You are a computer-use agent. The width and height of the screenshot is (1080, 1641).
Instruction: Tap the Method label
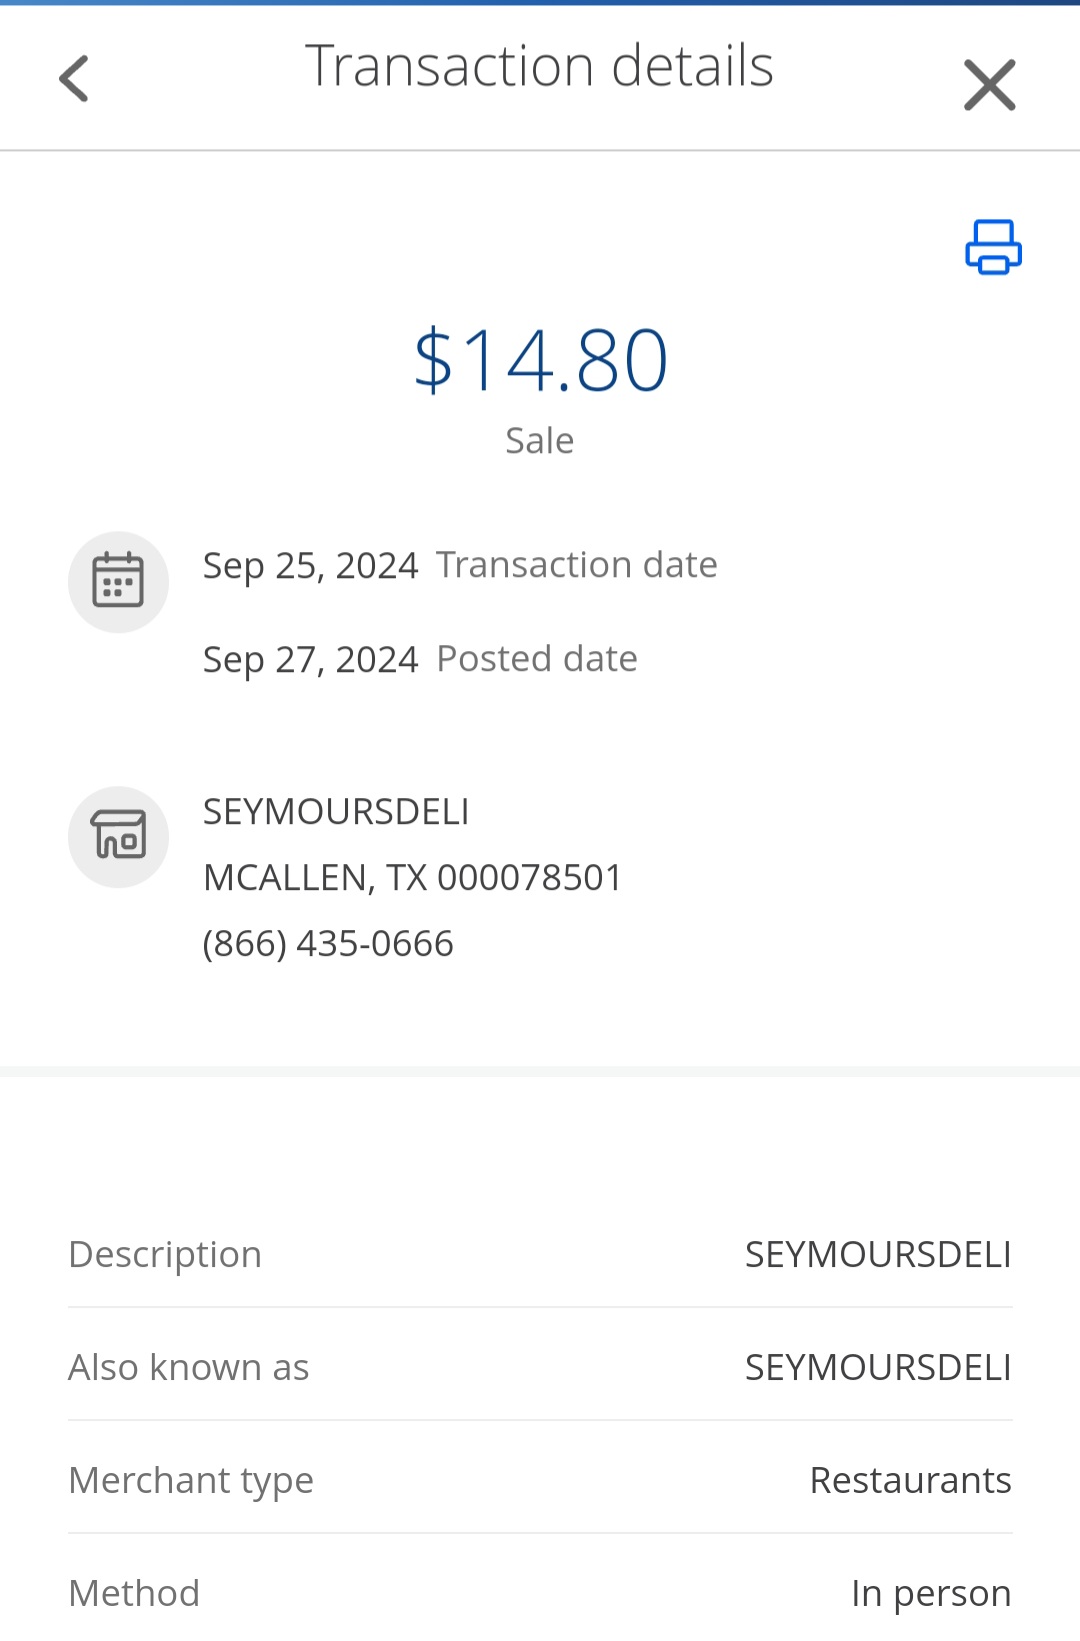[x=134, y=1594]
